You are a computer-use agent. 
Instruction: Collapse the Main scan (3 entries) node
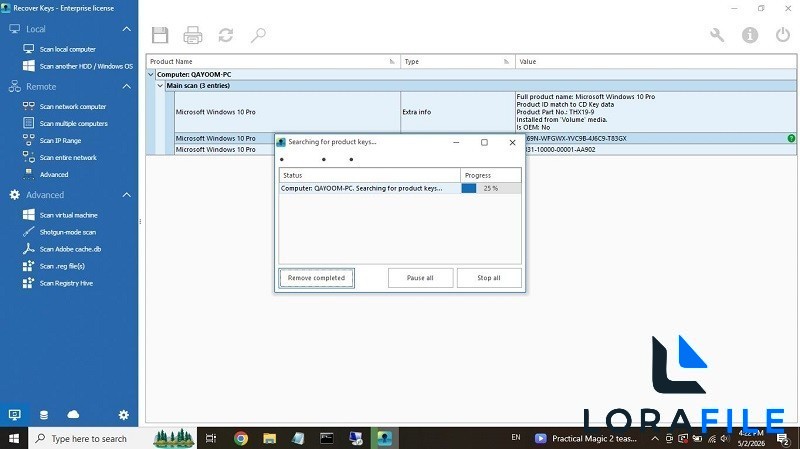pyautogui.click(x=160, y=86)
